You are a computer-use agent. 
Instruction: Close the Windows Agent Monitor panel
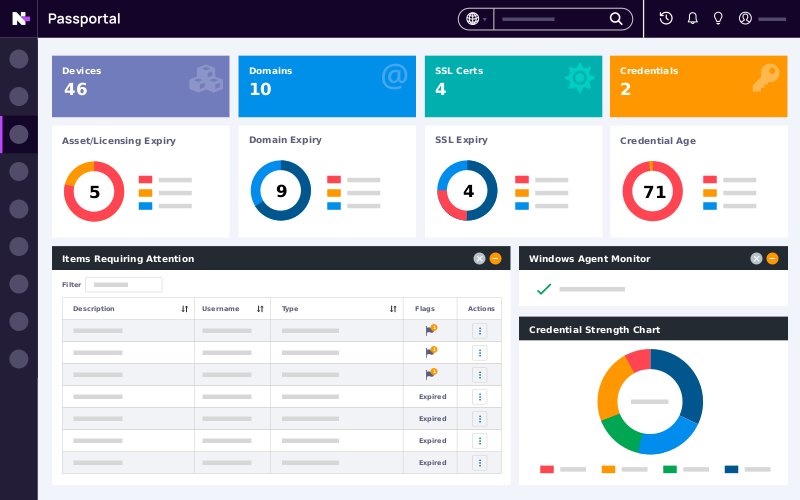pos(756,259)
